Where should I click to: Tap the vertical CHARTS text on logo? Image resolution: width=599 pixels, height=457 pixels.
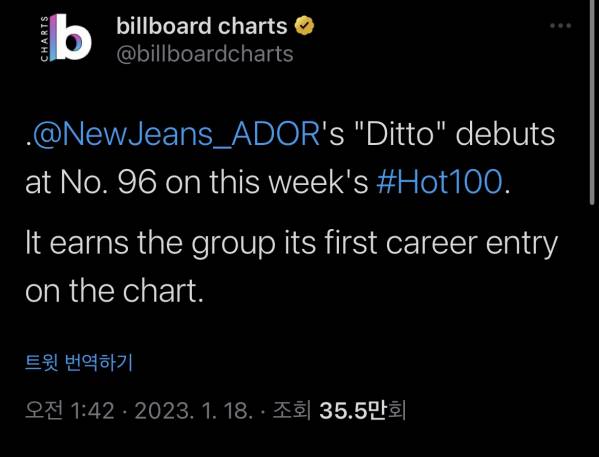click(44, 38)
